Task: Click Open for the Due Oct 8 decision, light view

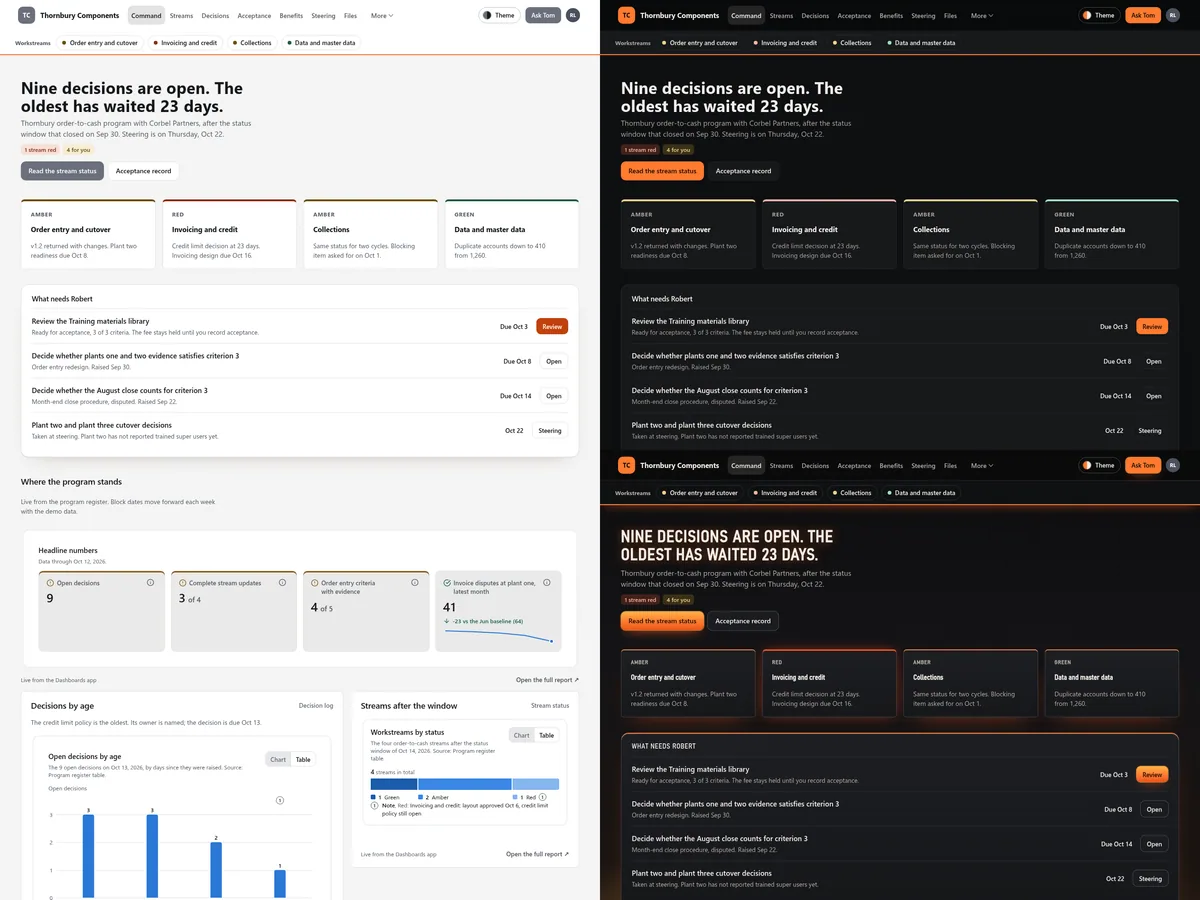Action: click(554, 361)
